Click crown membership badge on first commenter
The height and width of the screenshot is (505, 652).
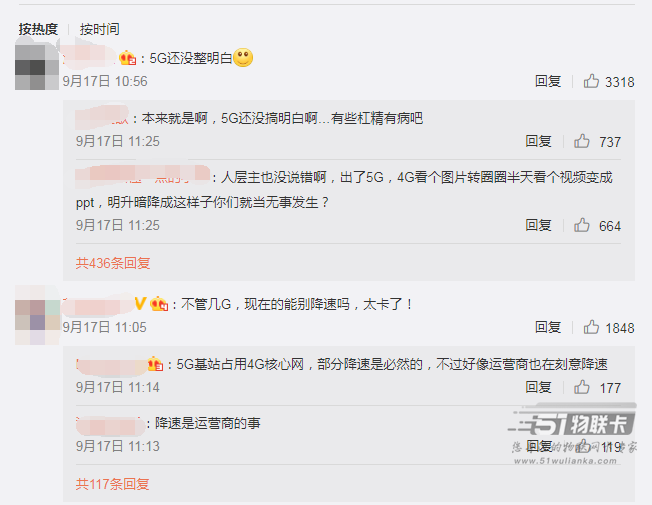128,58
